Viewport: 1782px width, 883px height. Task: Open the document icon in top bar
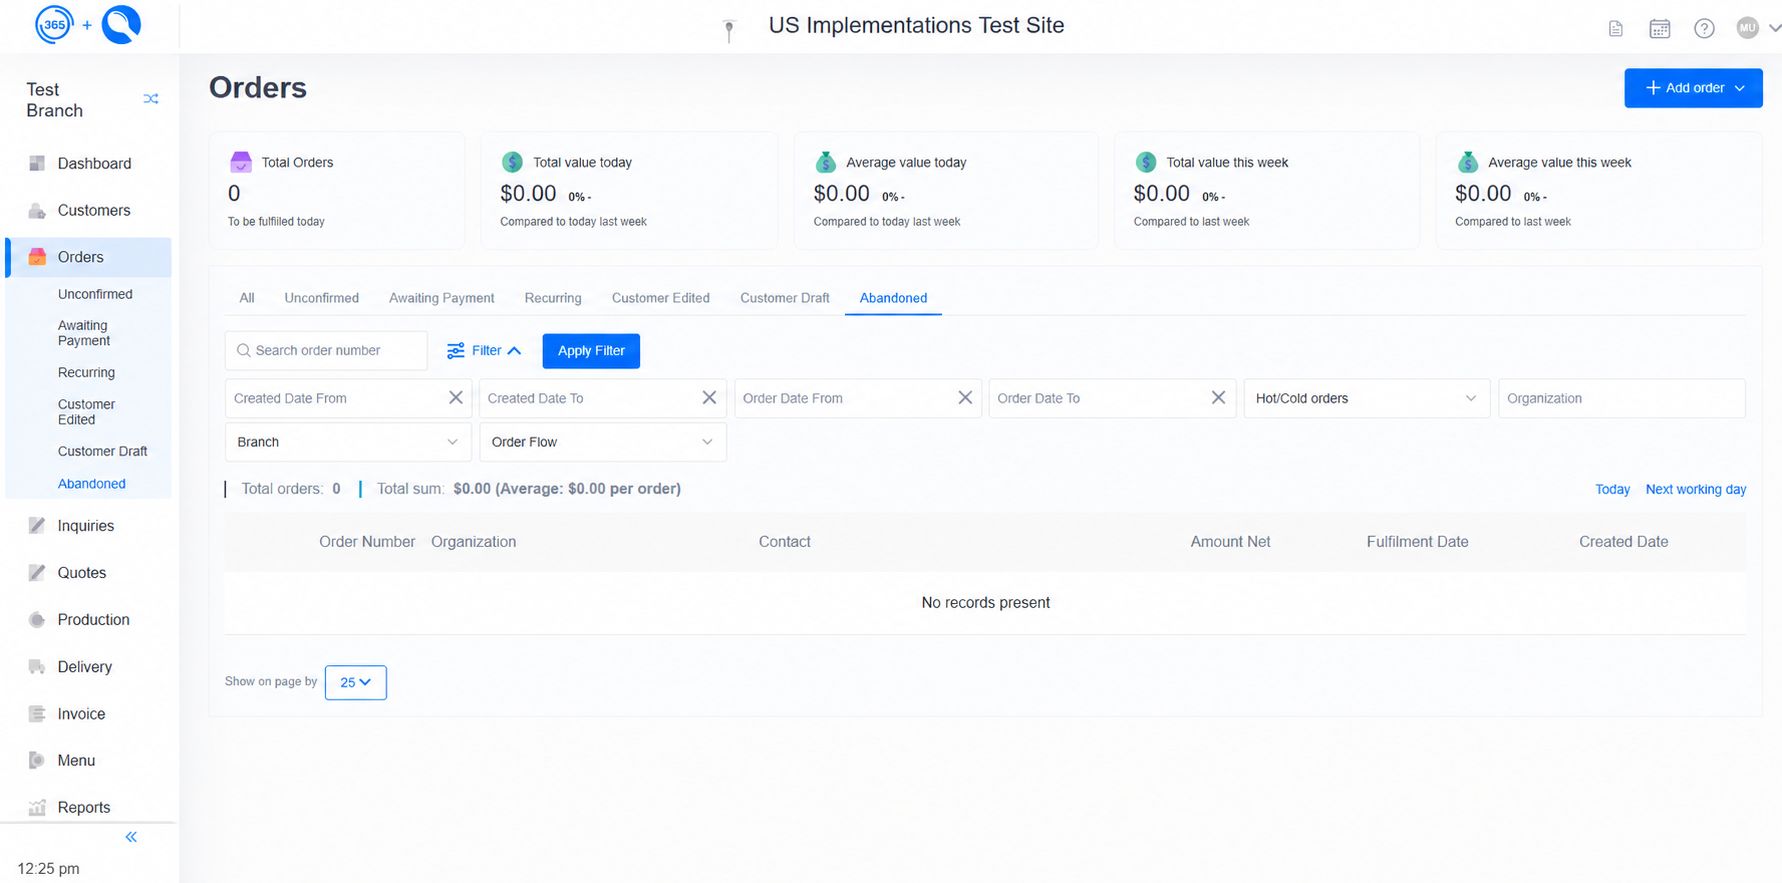[x=1616, y=29]
